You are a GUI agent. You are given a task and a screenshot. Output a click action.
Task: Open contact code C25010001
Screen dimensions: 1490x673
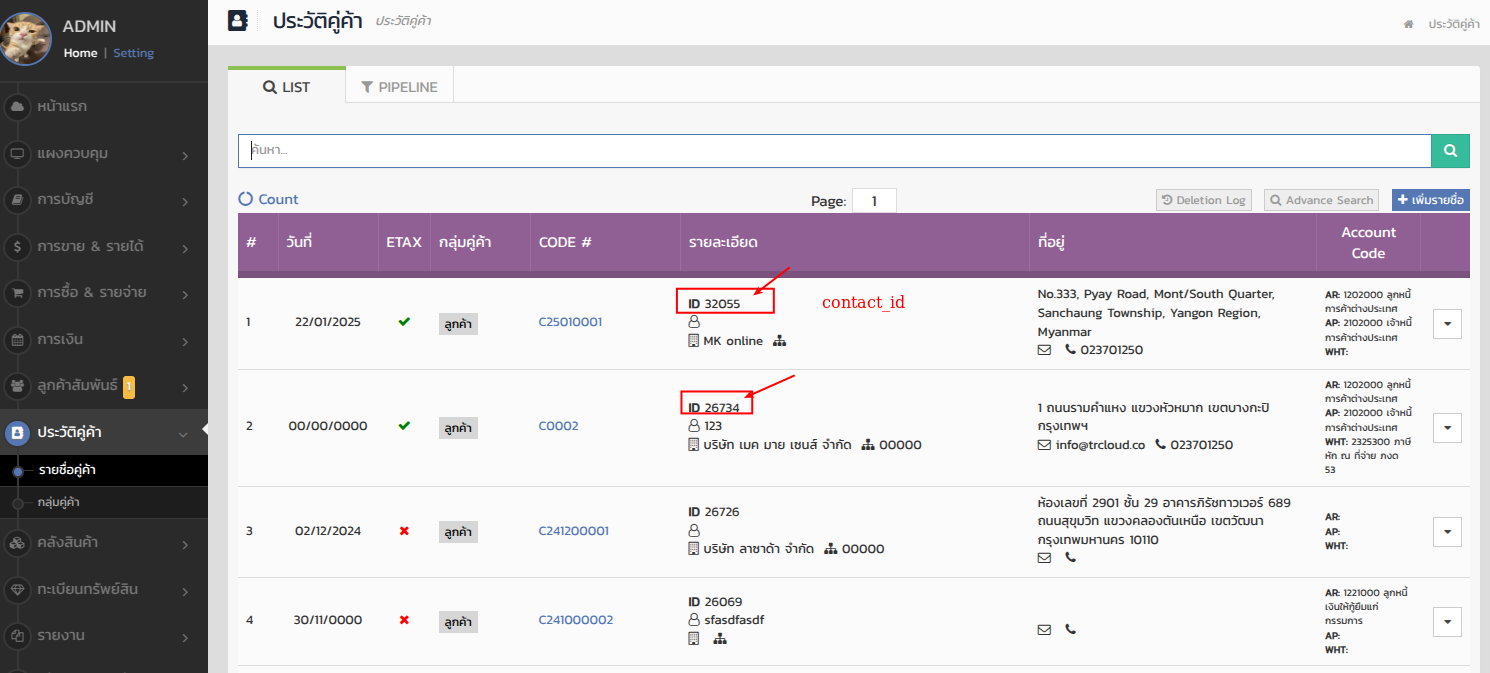point(570,322)
